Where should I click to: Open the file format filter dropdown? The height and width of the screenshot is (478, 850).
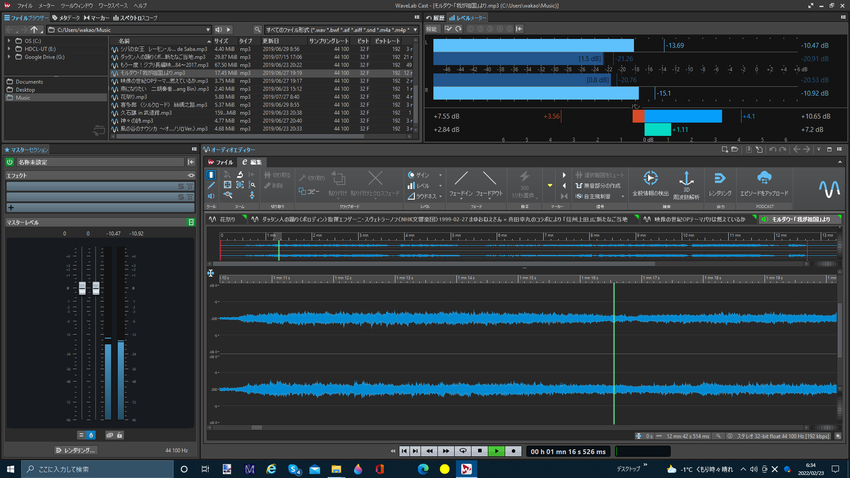pyautogui.click(x=415, y=30)
